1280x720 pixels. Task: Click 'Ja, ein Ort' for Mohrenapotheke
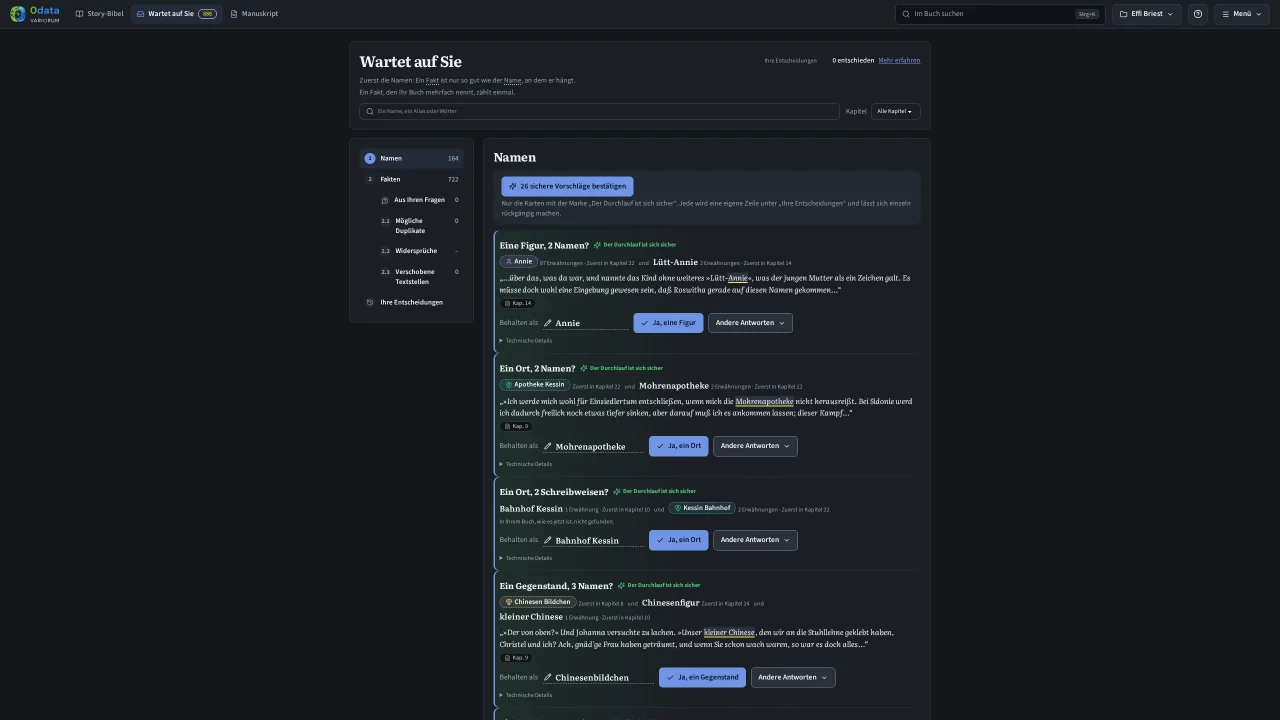(x=678, y=446)
